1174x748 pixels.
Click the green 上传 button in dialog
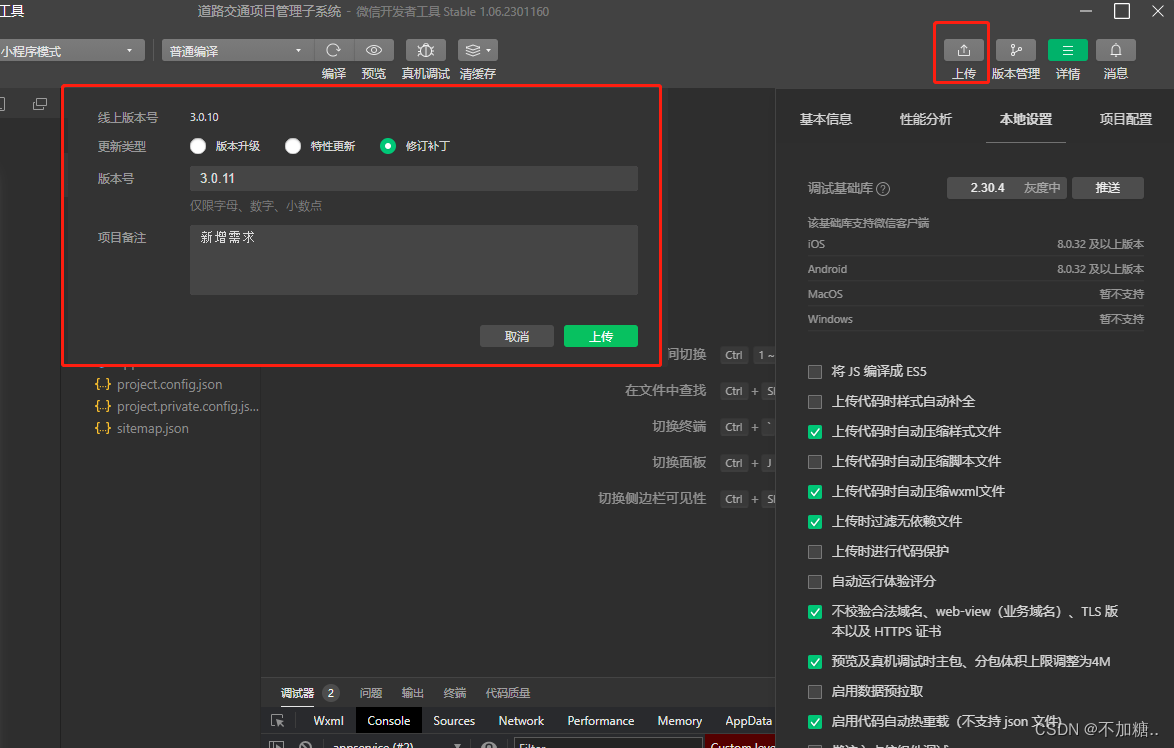click(600, 337)
